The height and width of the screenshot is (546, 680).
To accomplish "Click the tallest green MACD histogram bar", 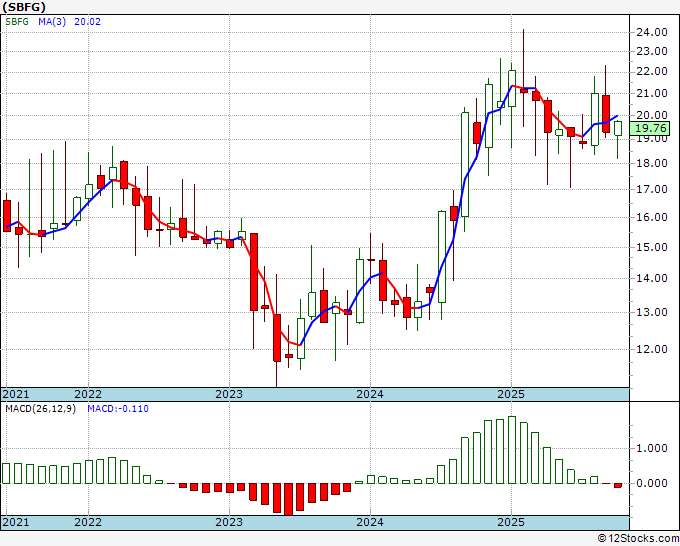I will pyautogui.click(x=511, y=450).
